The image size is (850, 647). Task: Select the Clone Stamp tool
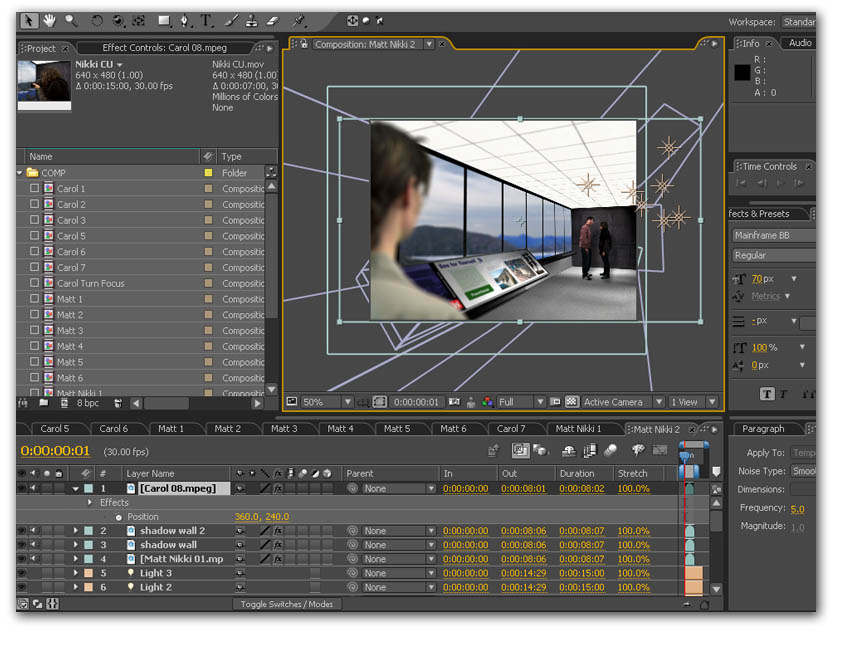click(250, 20)
